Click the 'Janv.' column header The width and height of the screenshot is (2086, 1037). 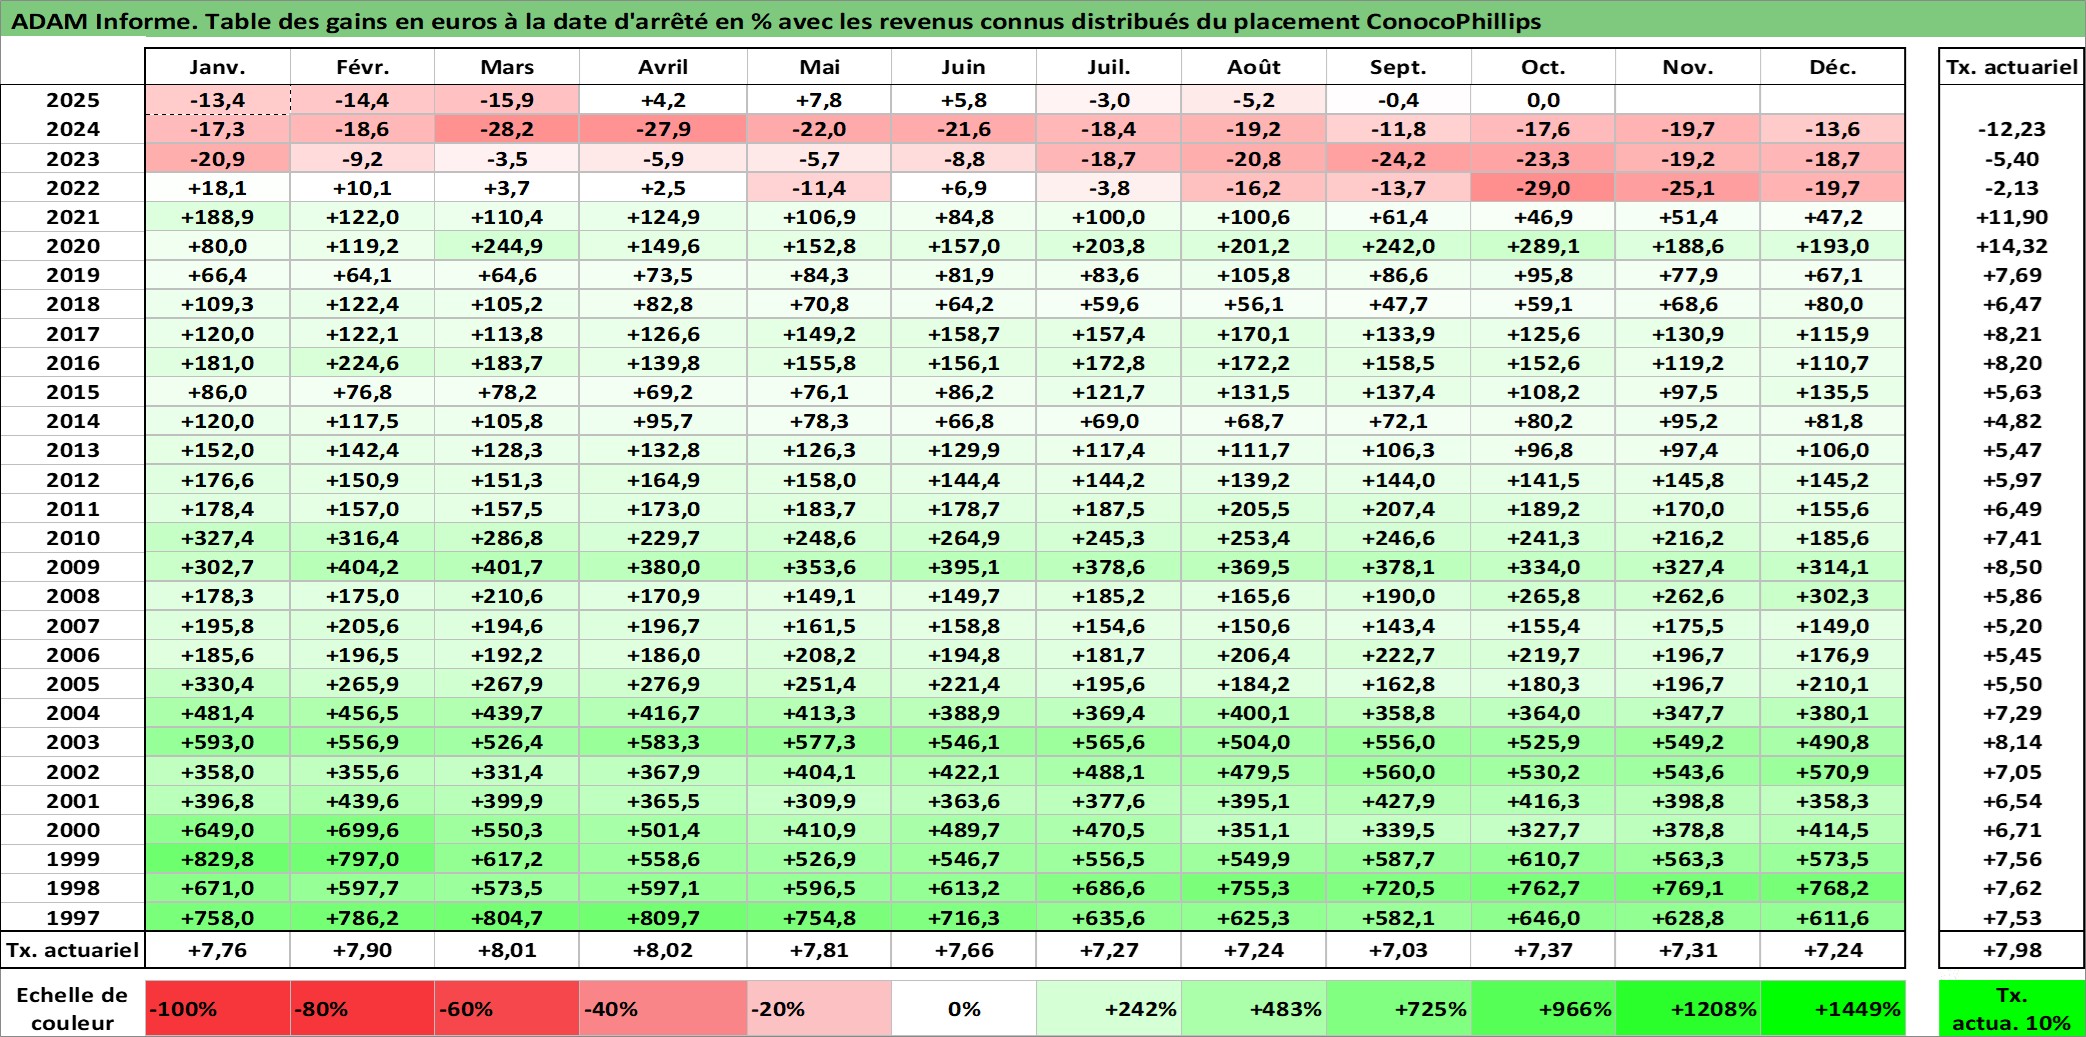coord(218,67)
